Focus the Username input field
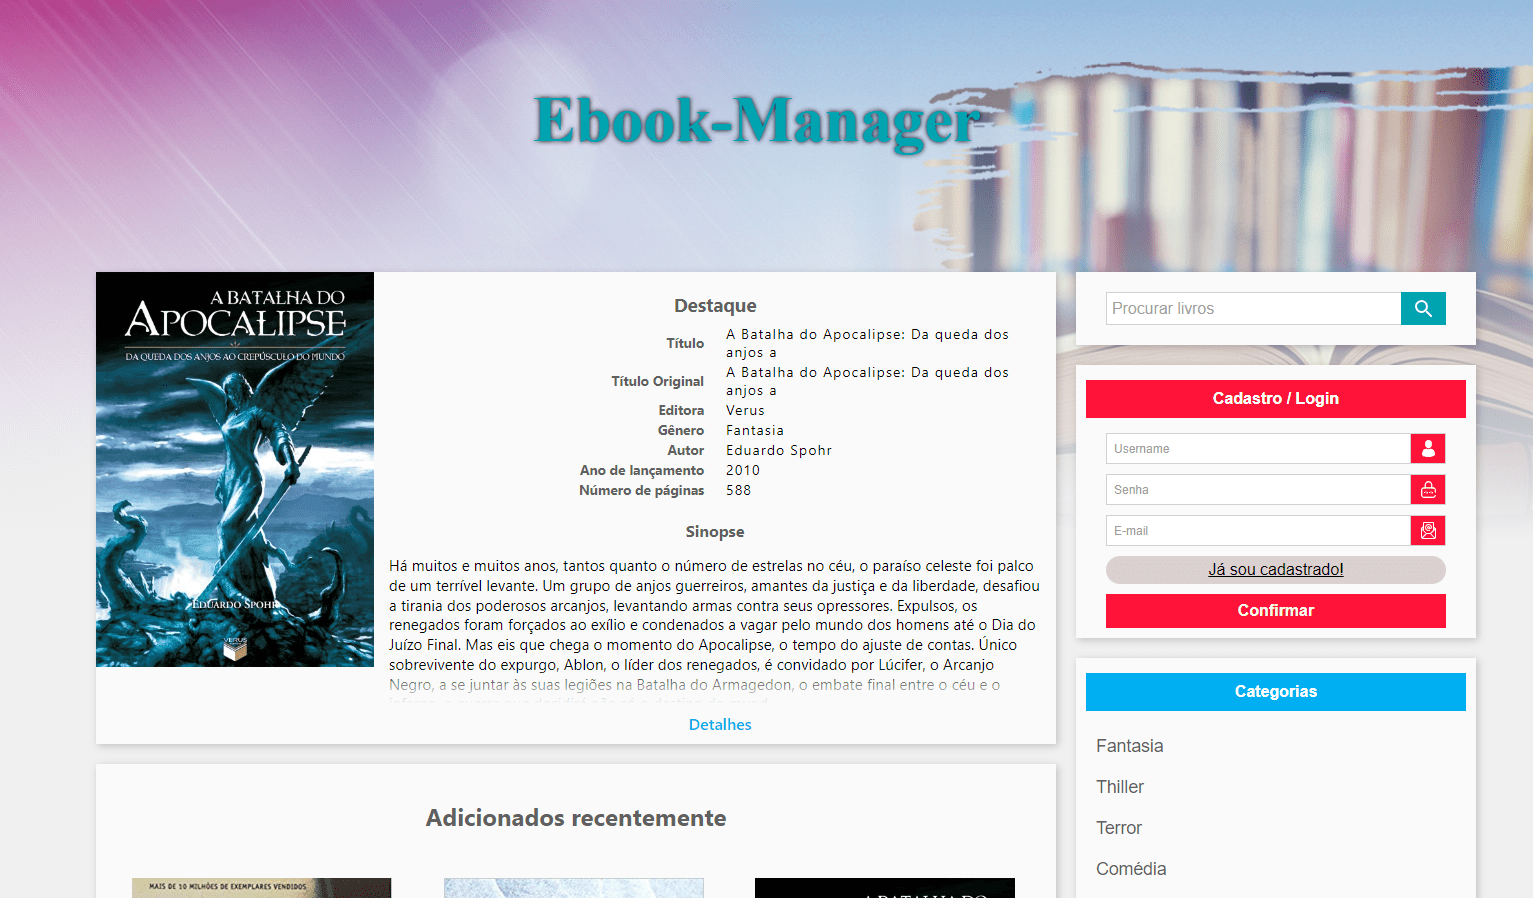 click(x=1258, y=449)
